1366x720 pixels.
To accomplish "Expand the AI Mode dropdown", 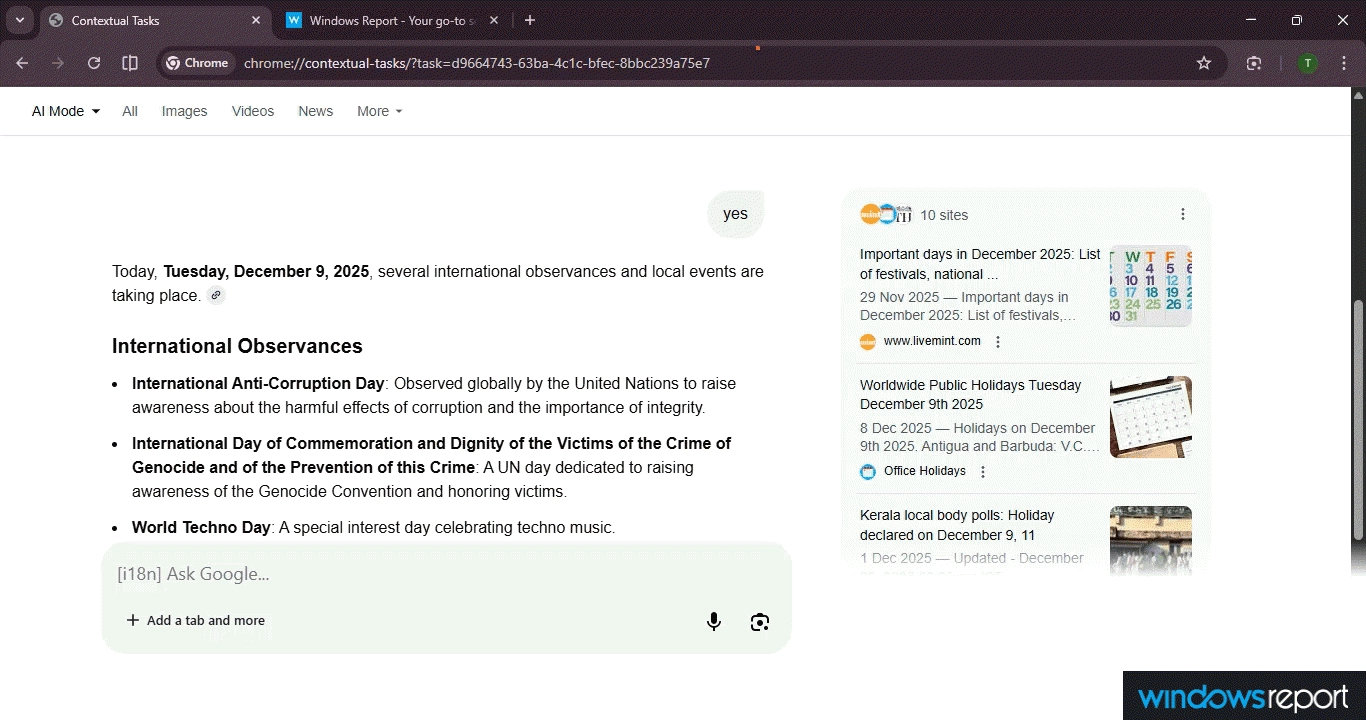I will point(64,111).
